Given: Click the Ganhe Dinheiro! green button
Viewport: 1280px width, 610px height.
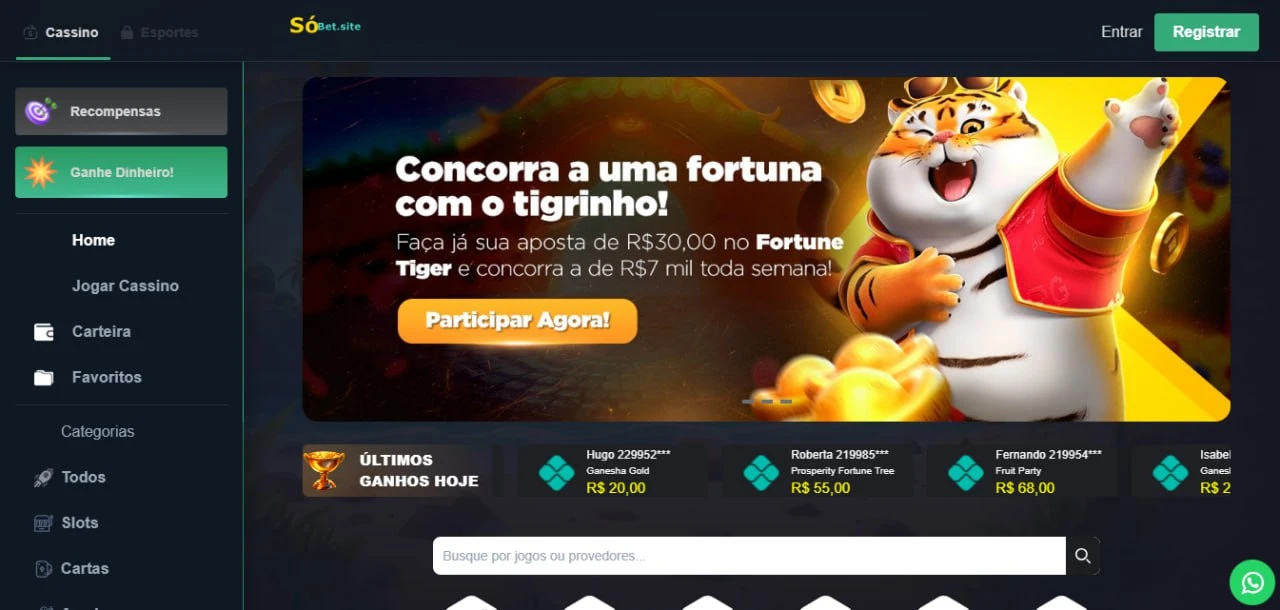Looking at the screenshot, I should (x=121, y=172).
